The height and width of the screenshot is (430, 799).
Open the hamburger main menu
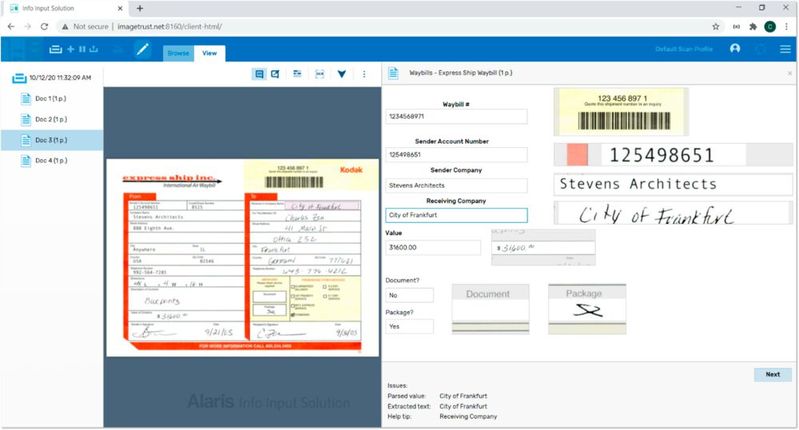click(785, 49)
